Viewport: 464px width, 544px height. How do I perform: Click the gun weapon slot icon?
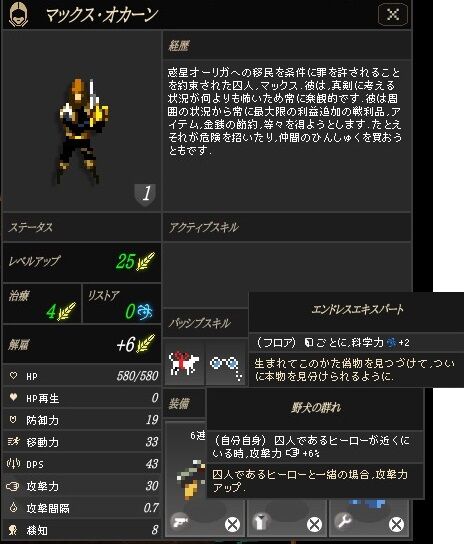(180, 522)
